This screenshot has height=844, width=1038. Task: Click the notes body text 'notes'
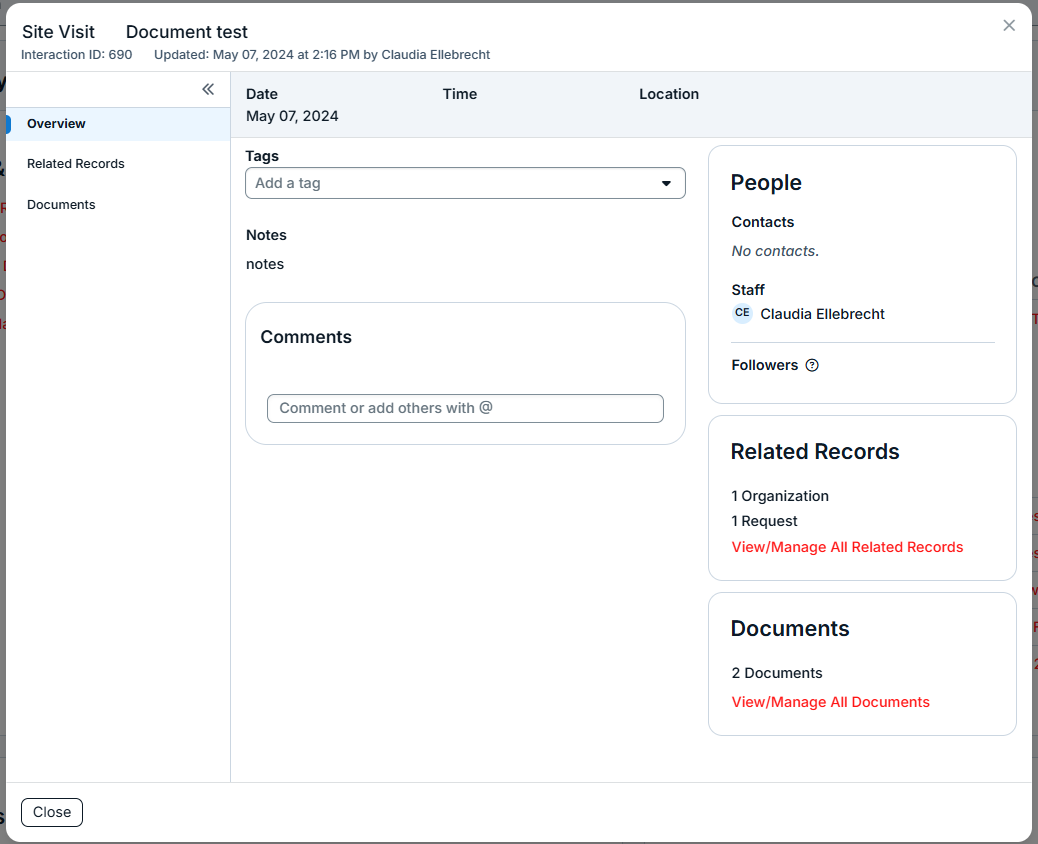[x=265, y=264]
